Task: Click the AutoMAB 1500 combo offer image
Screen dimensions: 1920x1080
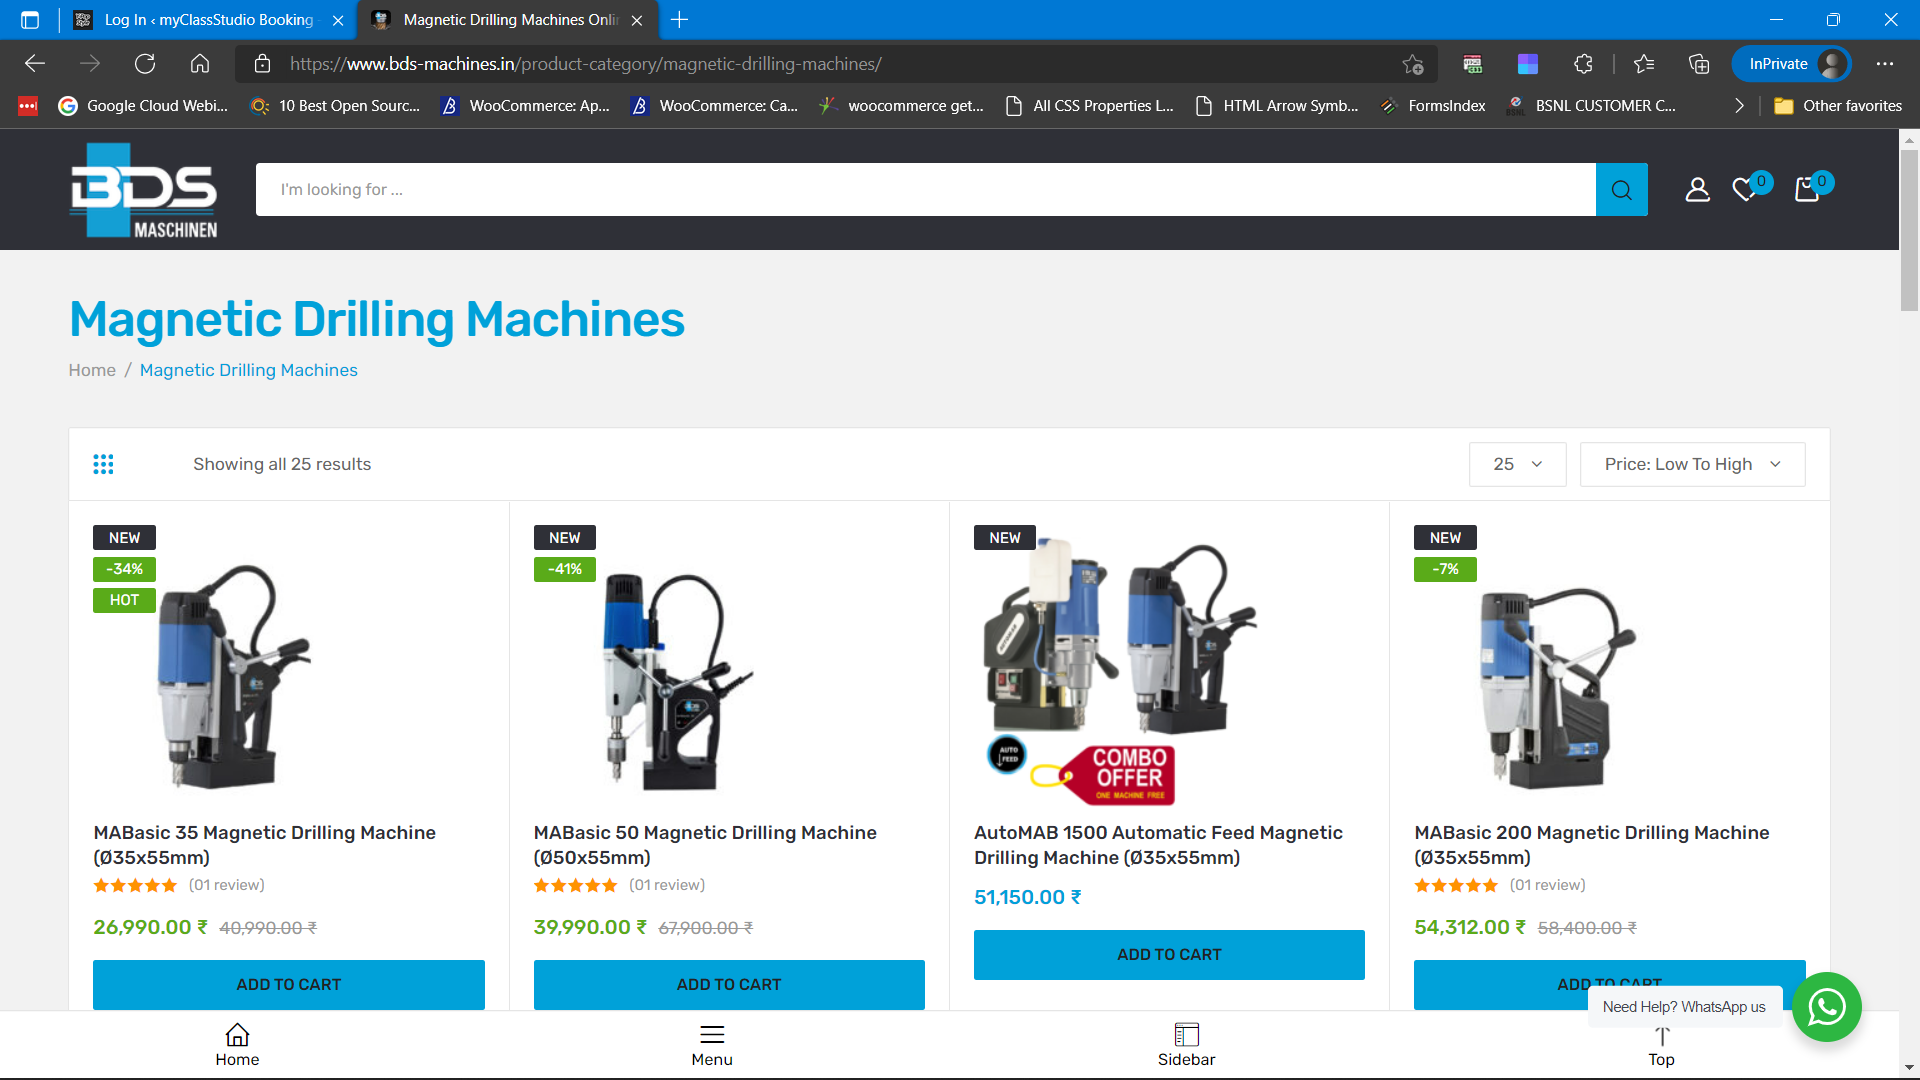Action: click(x=1120, y=670)
